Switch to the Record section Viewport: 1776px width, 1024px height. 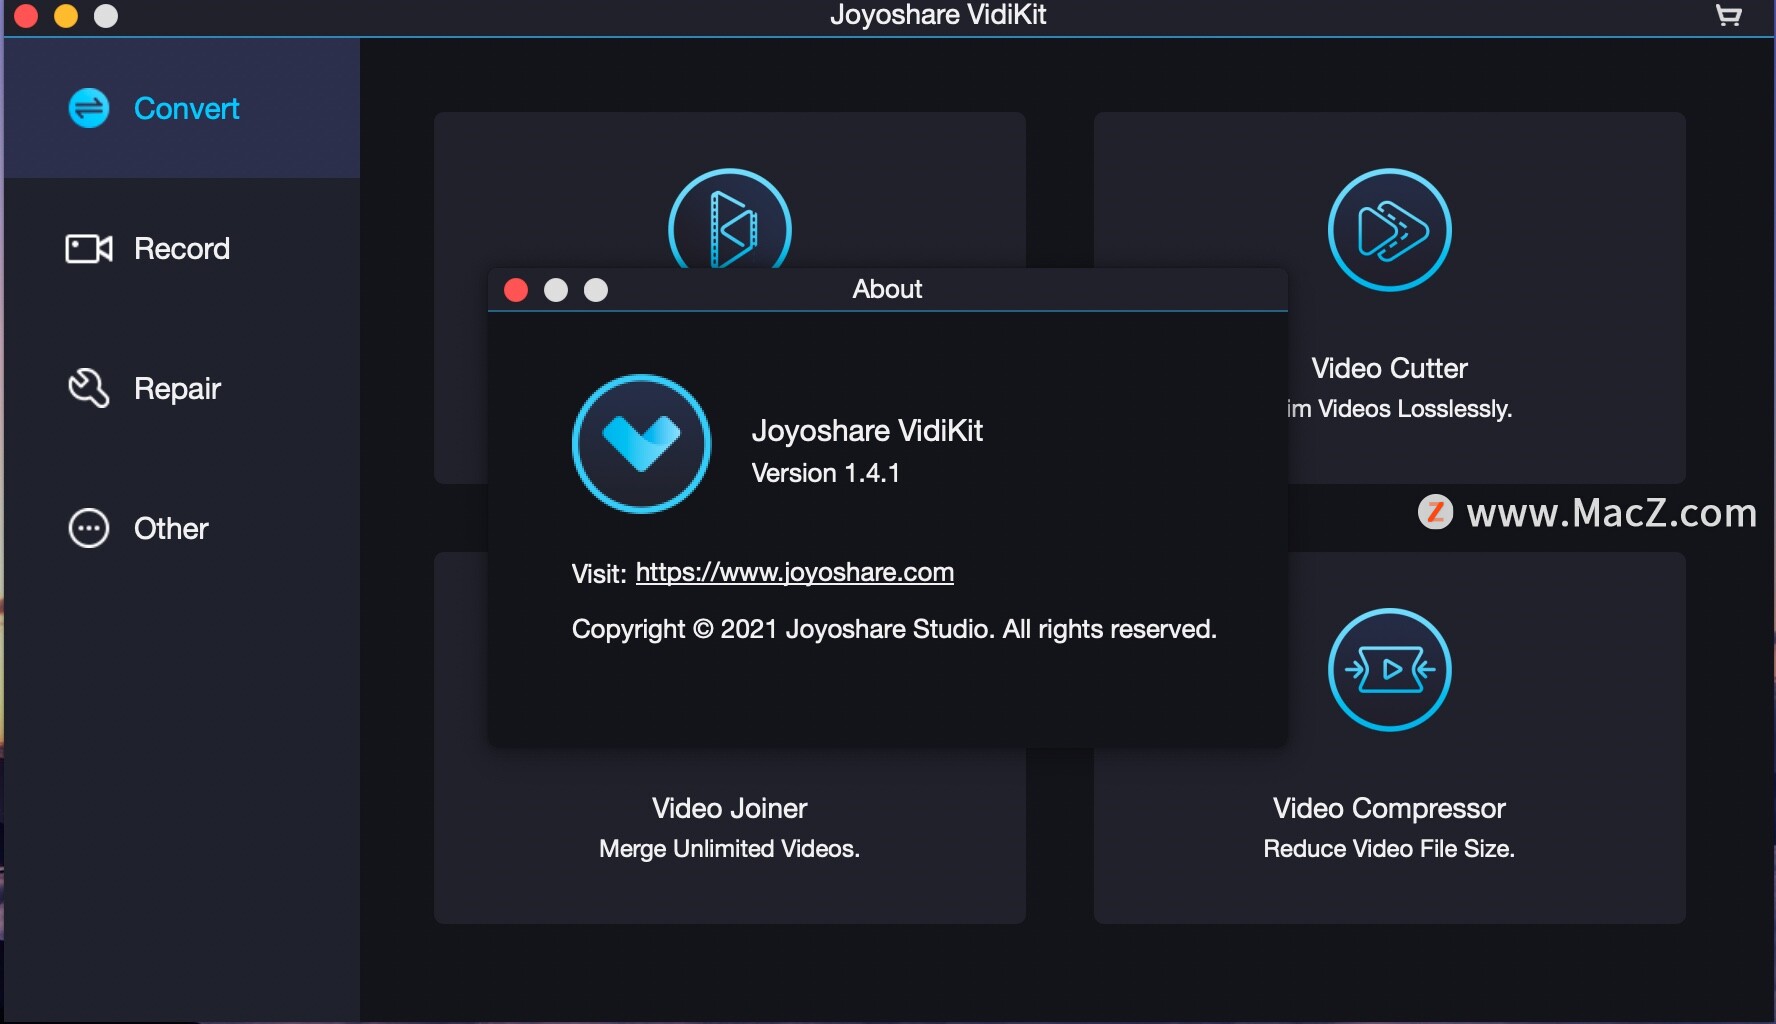181,248
